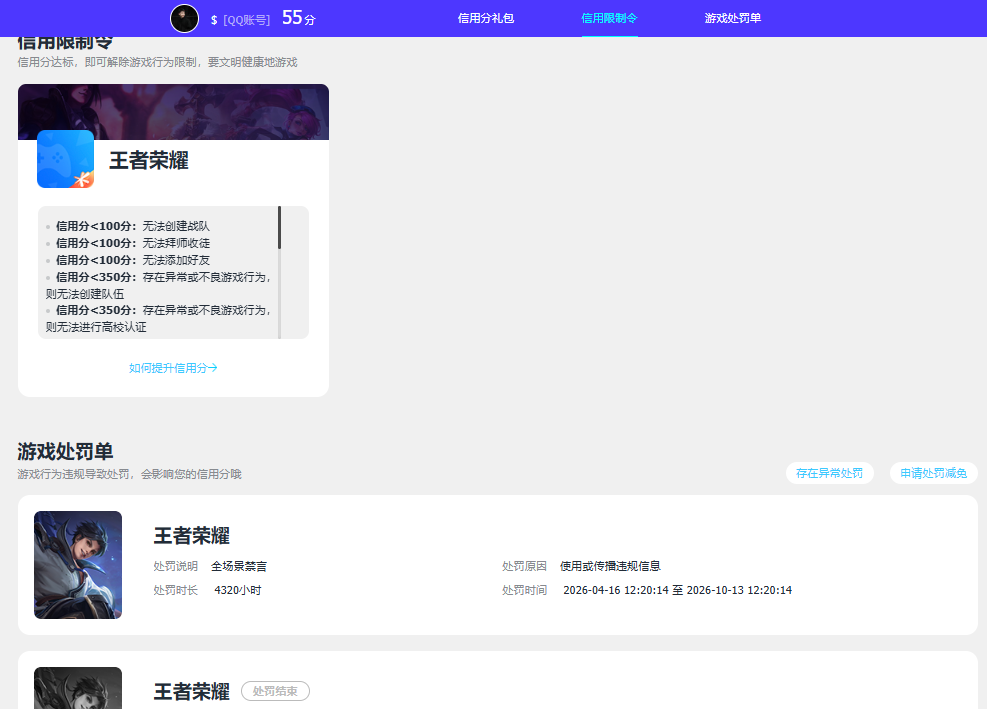Click the 55分 credit score

[x=298, y=18]
